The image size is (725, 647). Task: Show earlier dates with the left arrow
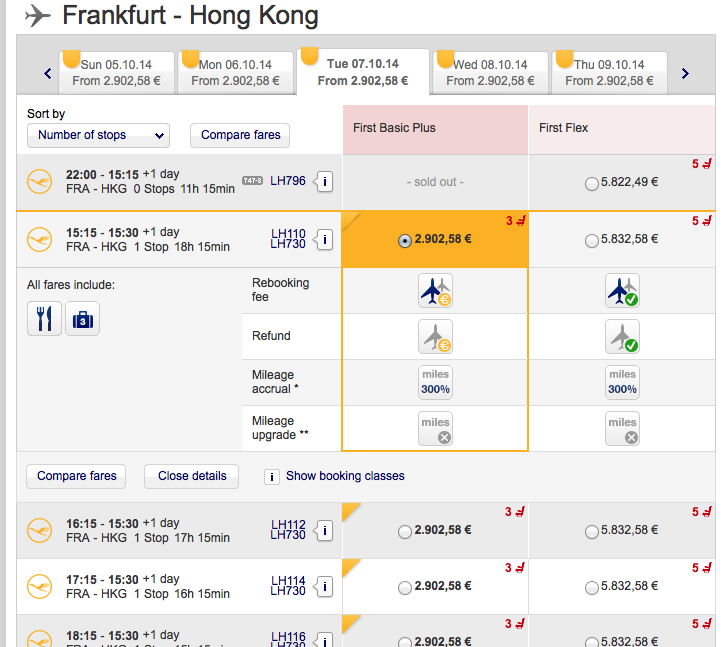(48, 73)
